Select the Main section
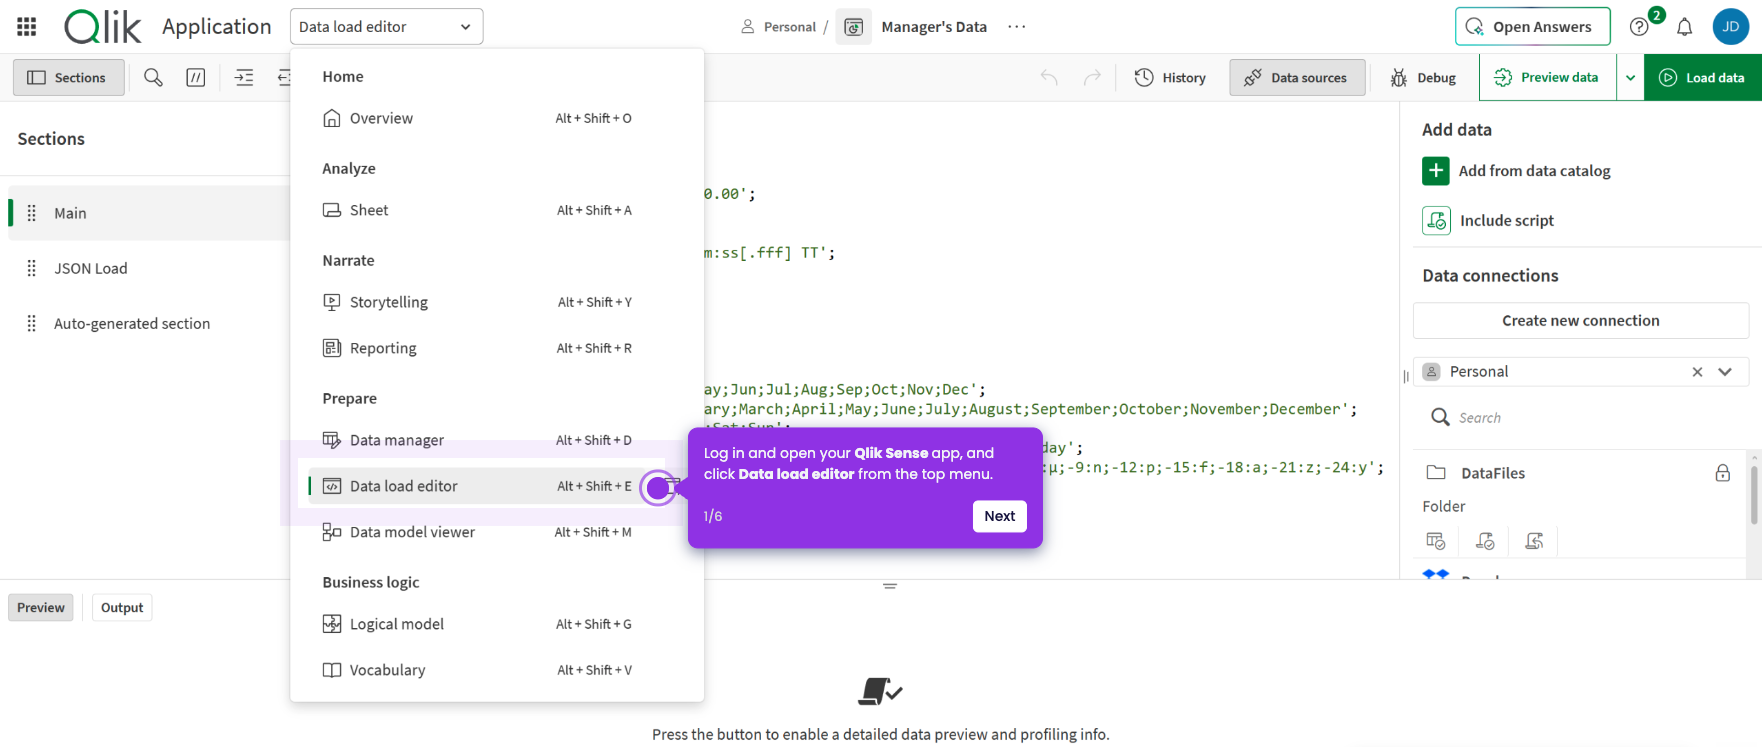The width and height of the screenshot is (1762, 747). coord(149,213)
